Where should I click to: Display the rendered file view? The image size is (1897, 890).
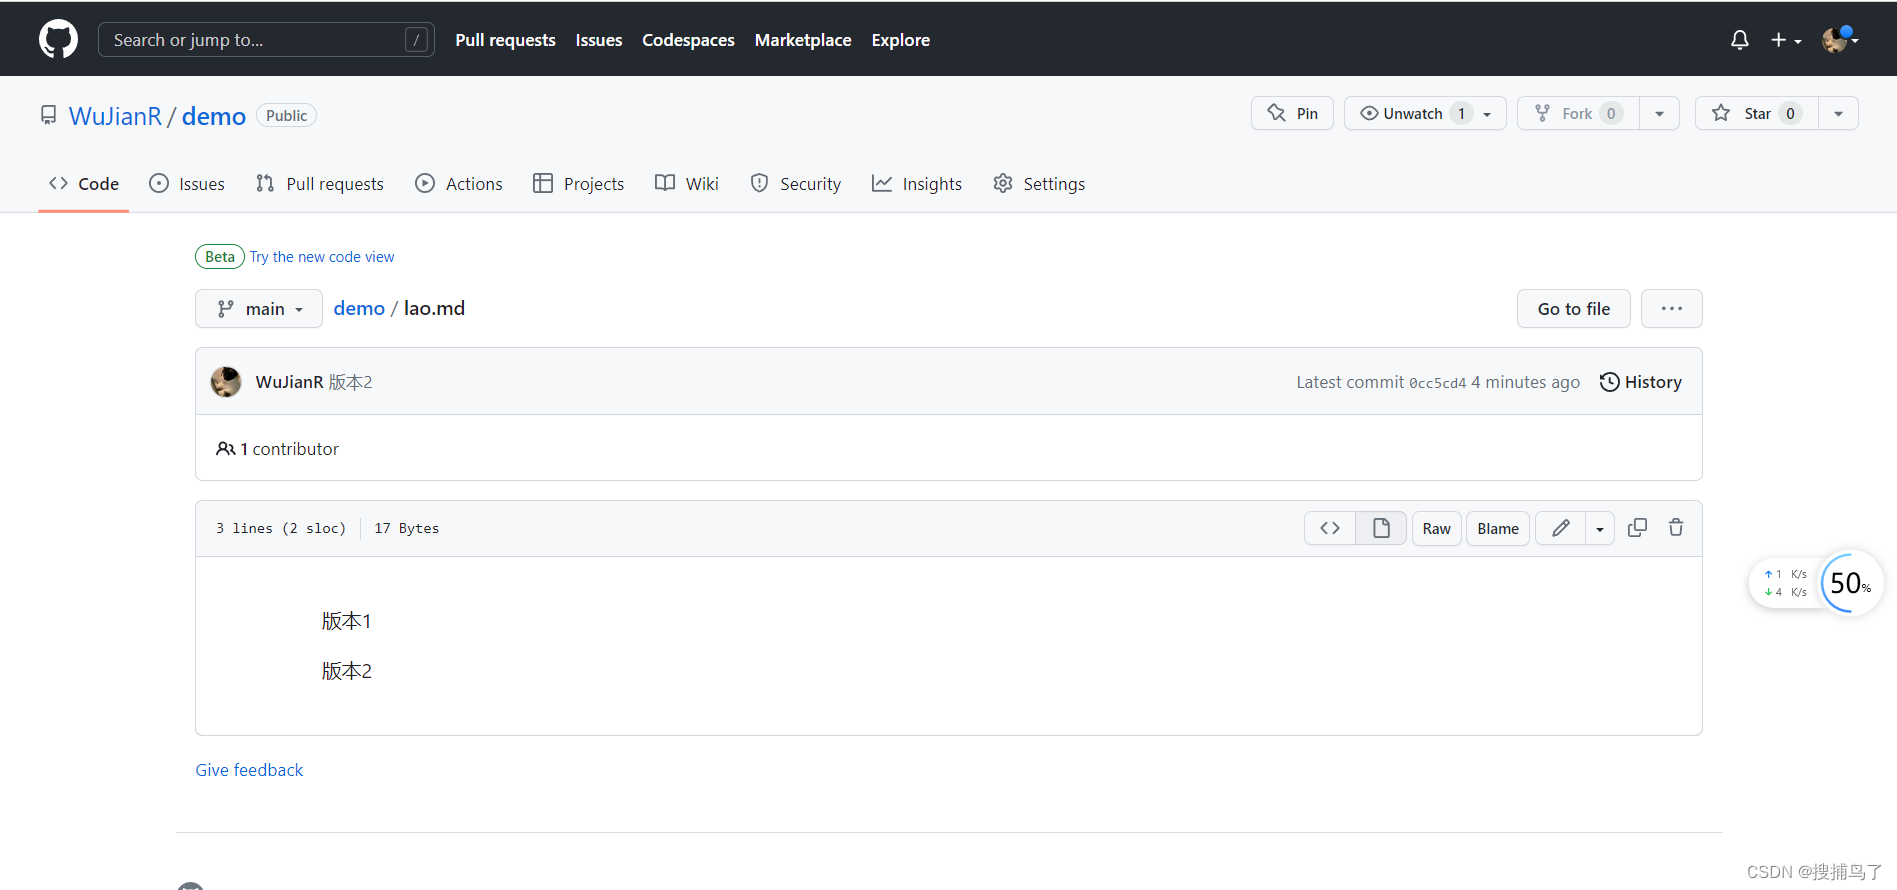click(1381, 528)
